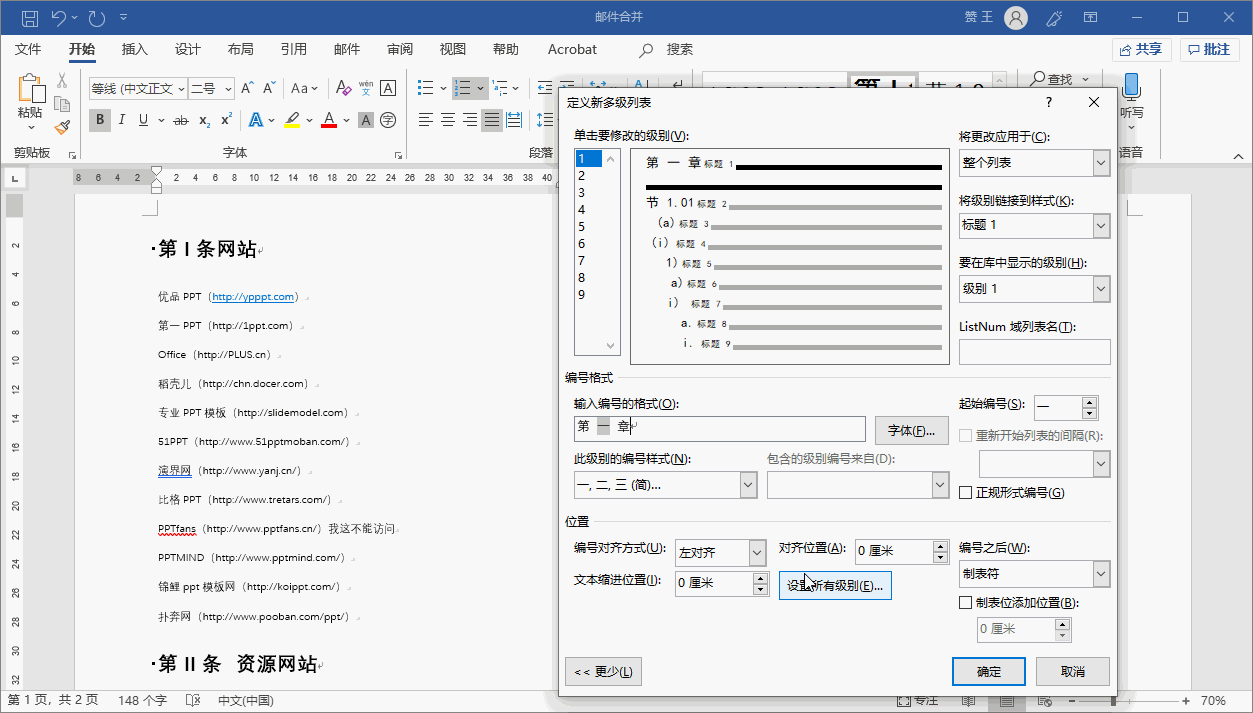Check the 制表位添加位置 checkbox

(x=965, y=603)
